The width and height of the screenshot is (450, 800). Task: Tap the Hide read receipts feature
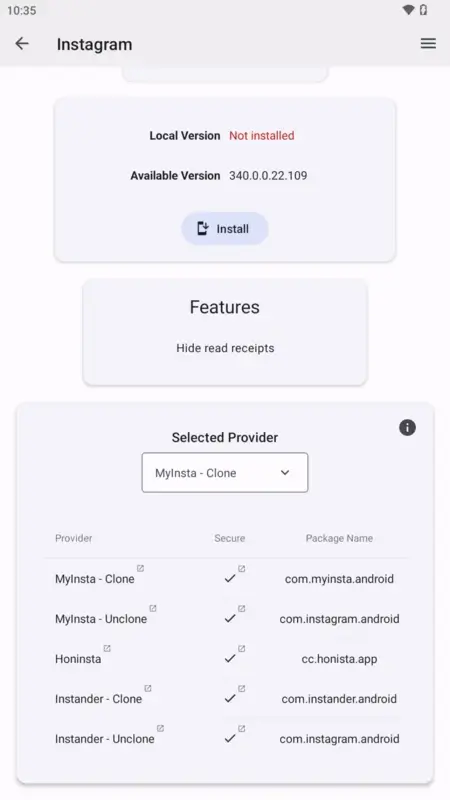click(x=225, y=348)
